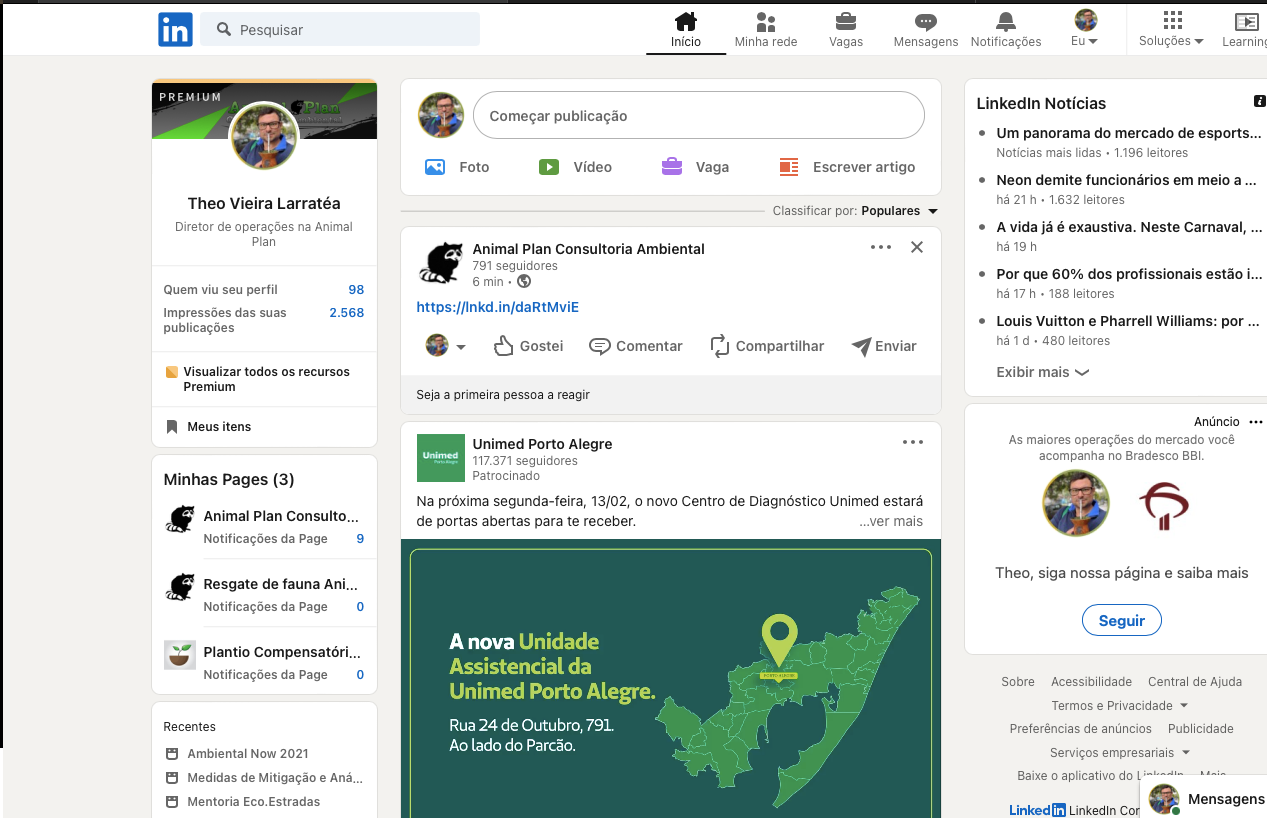Click Publicidade footer link
This screenshot has height=818, width=1267.
[x=1200, y=729]
